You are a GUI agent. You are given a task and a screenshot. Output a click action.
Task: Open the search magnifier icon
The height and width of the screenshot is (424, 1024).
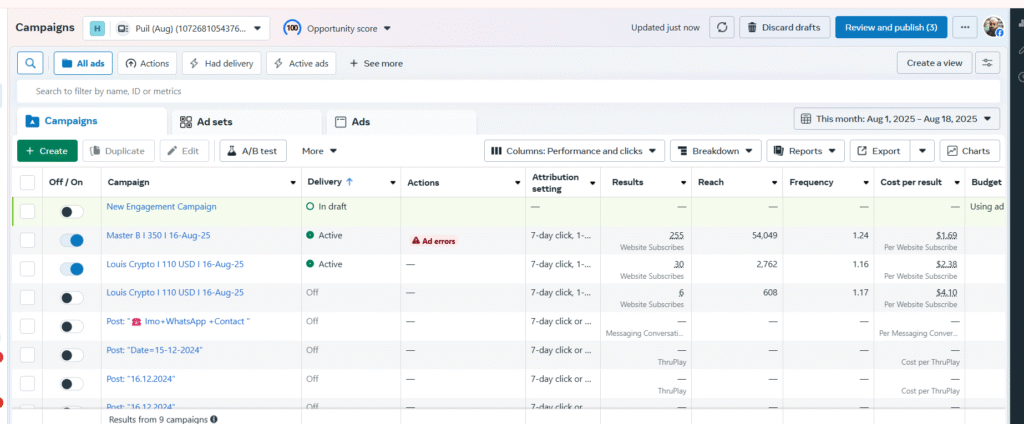click(31, 63)
